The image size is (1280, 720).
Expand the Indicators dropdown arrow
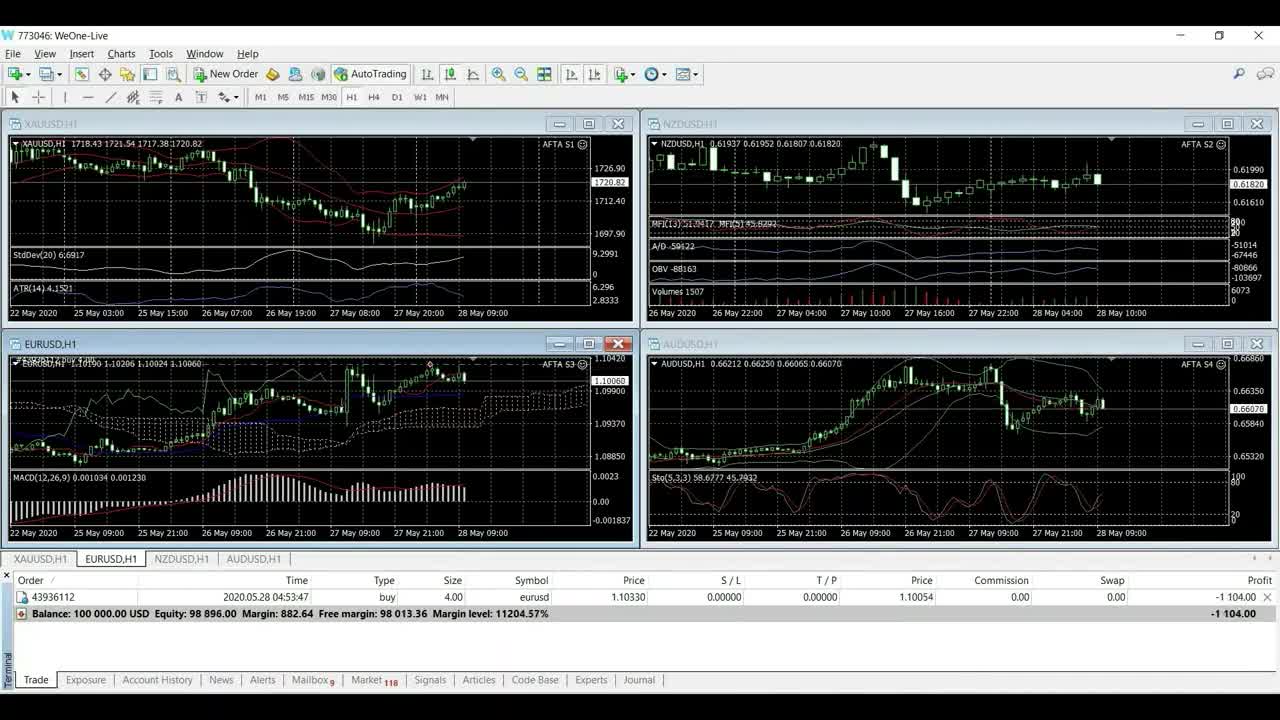click(633, 74)
